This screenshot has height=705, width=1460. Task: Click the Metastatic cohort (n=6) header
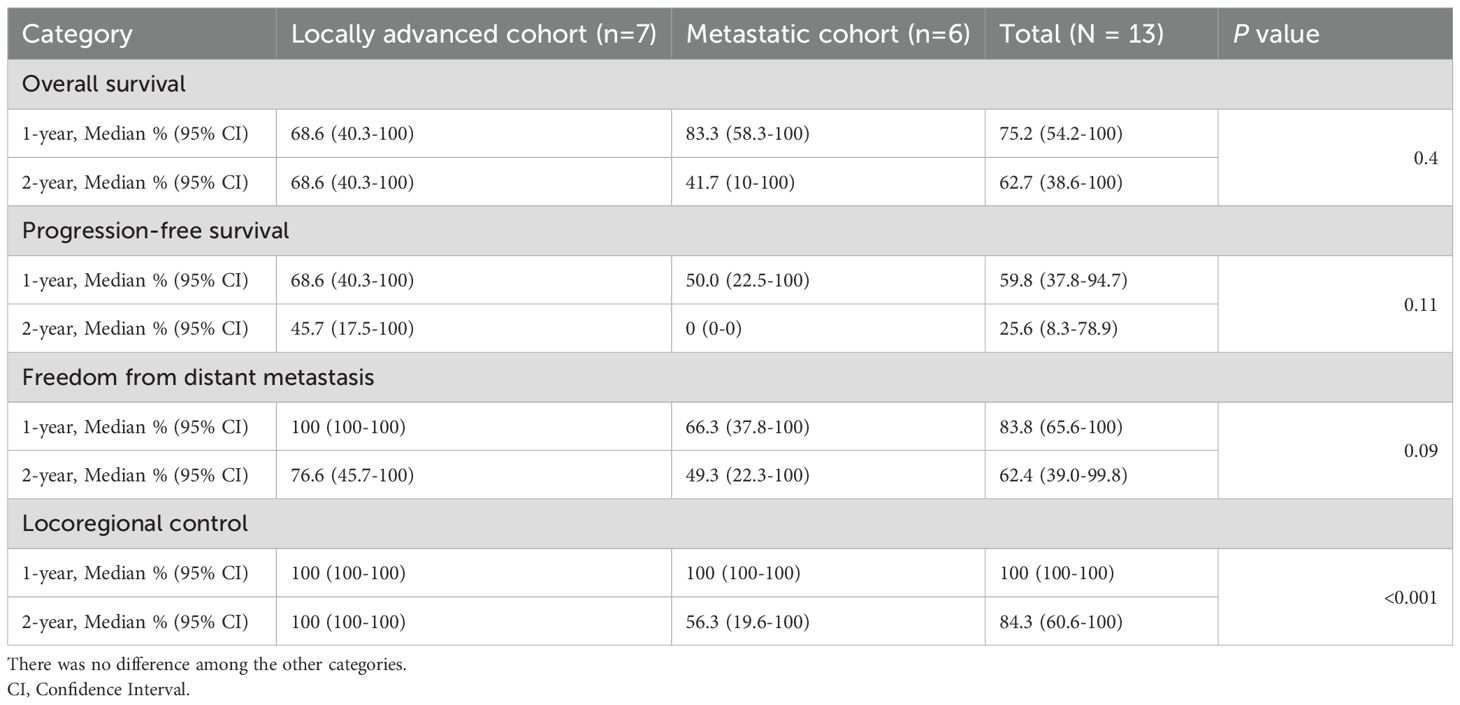click(827, 34)
